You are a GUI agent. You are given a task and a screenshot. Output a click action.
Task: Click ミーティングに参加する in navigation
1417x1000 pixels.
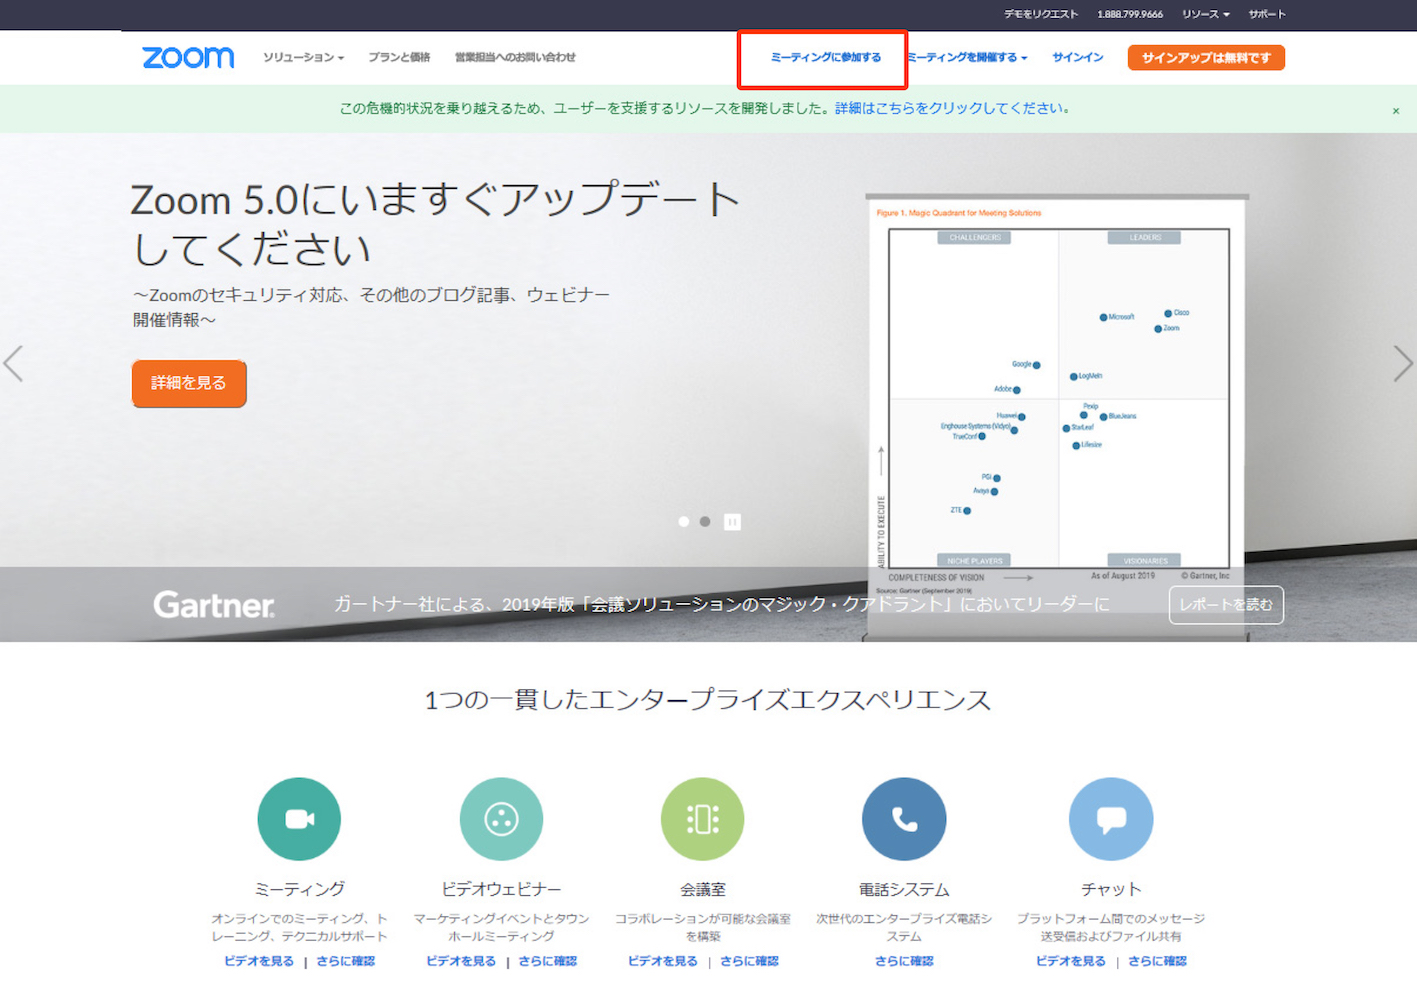coord(826,58)
